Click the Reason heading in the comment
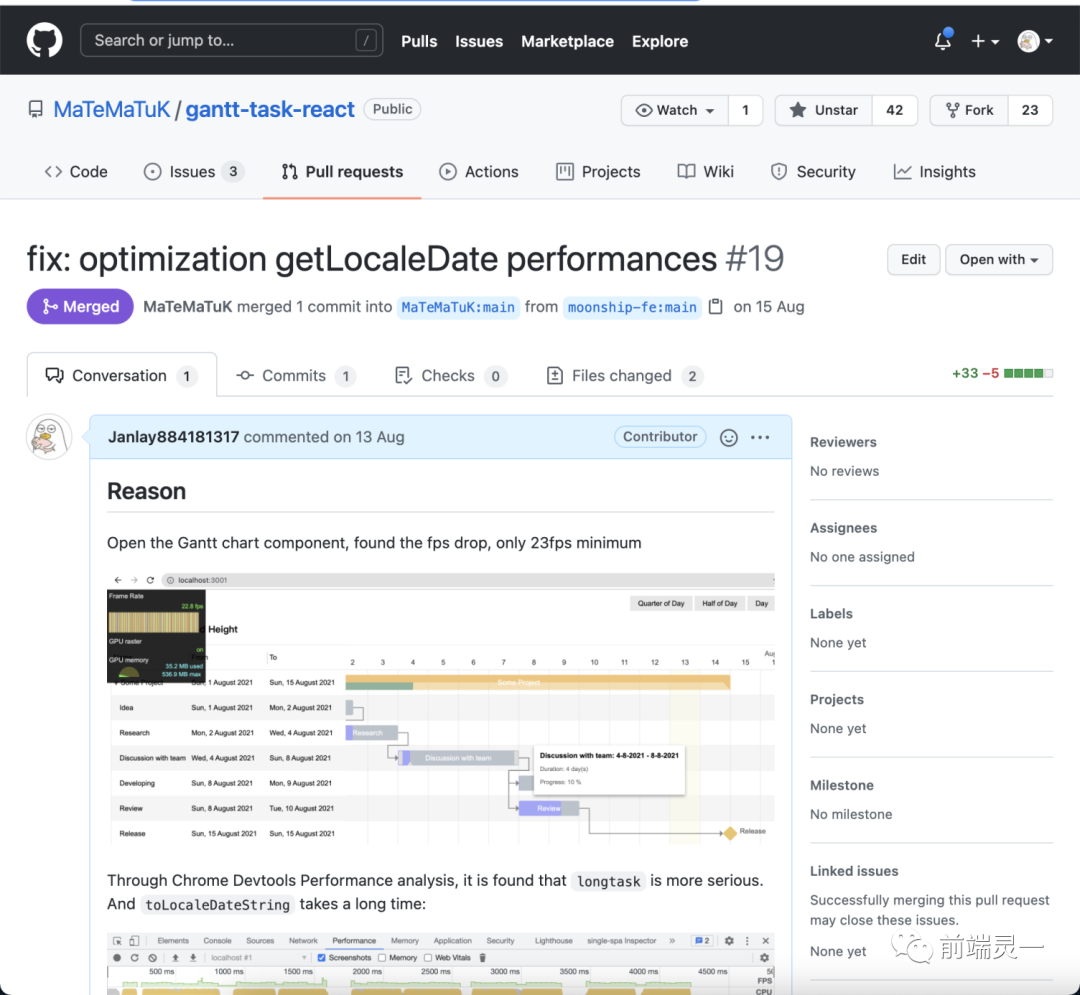The image size is (1080, 995). coord(147,491)
